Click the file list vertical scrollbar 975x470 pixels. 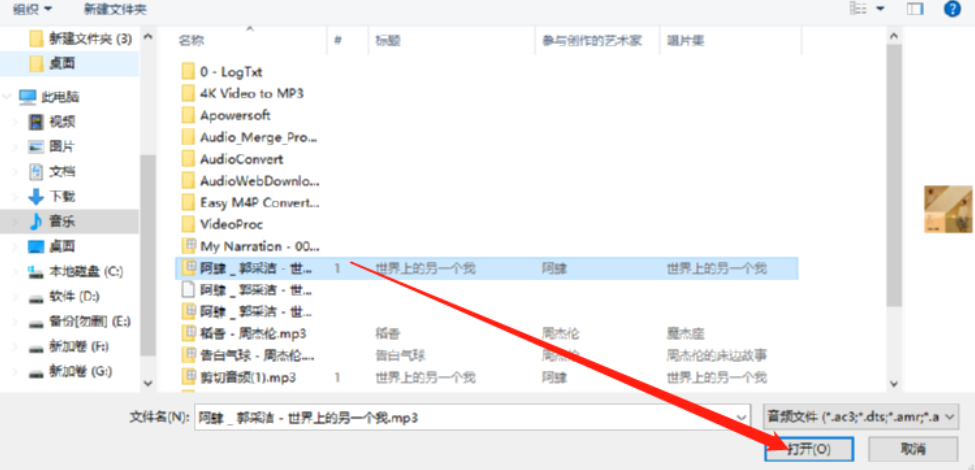coord(894,174)
